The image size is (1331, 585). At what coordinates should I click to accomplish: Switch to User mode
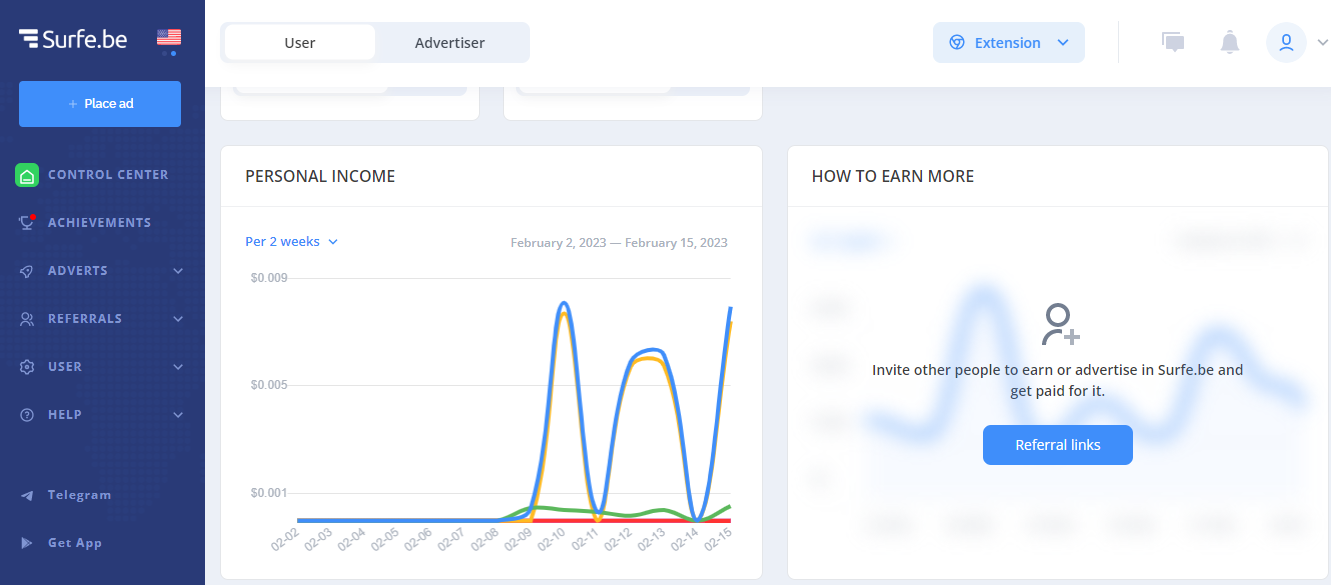tap(300, 43)
